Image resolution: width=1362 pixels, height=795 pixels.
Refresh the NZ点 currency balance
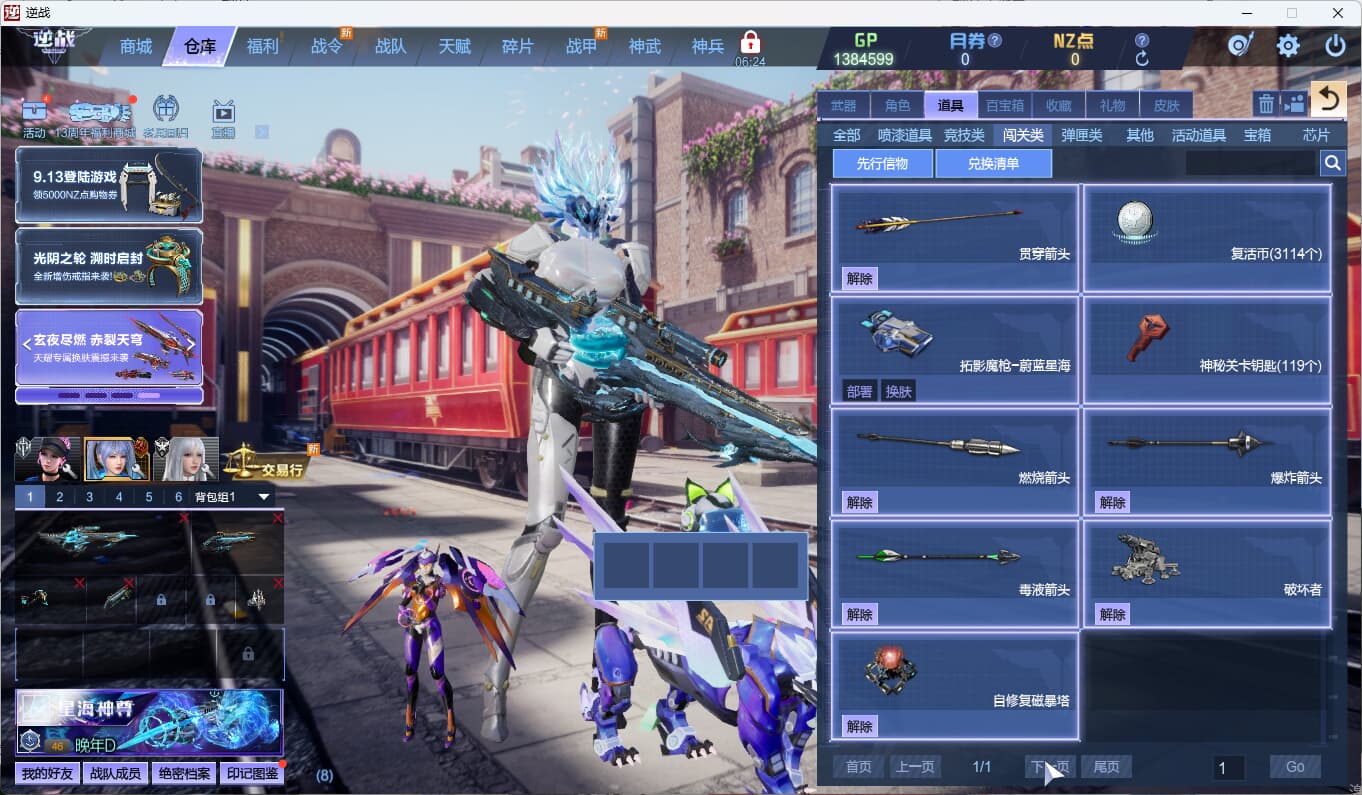click(1142, 59)
